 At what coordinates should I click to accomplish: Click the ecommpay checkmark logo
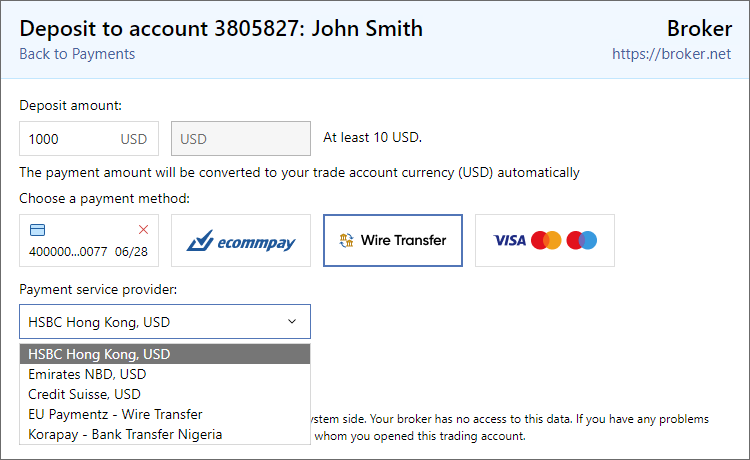[x=200, y=241]
